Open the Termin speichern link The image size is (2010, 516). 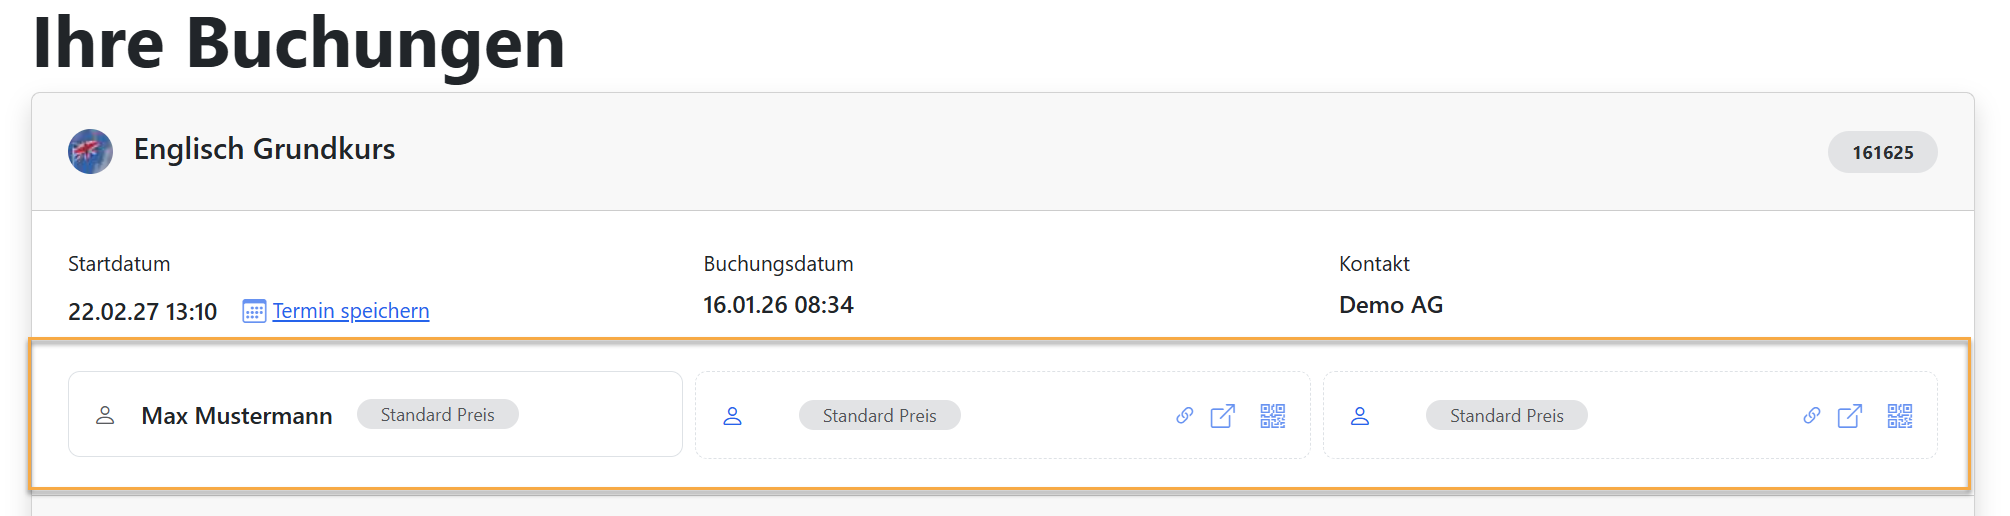pyautogui.click(x=351, y=311)
